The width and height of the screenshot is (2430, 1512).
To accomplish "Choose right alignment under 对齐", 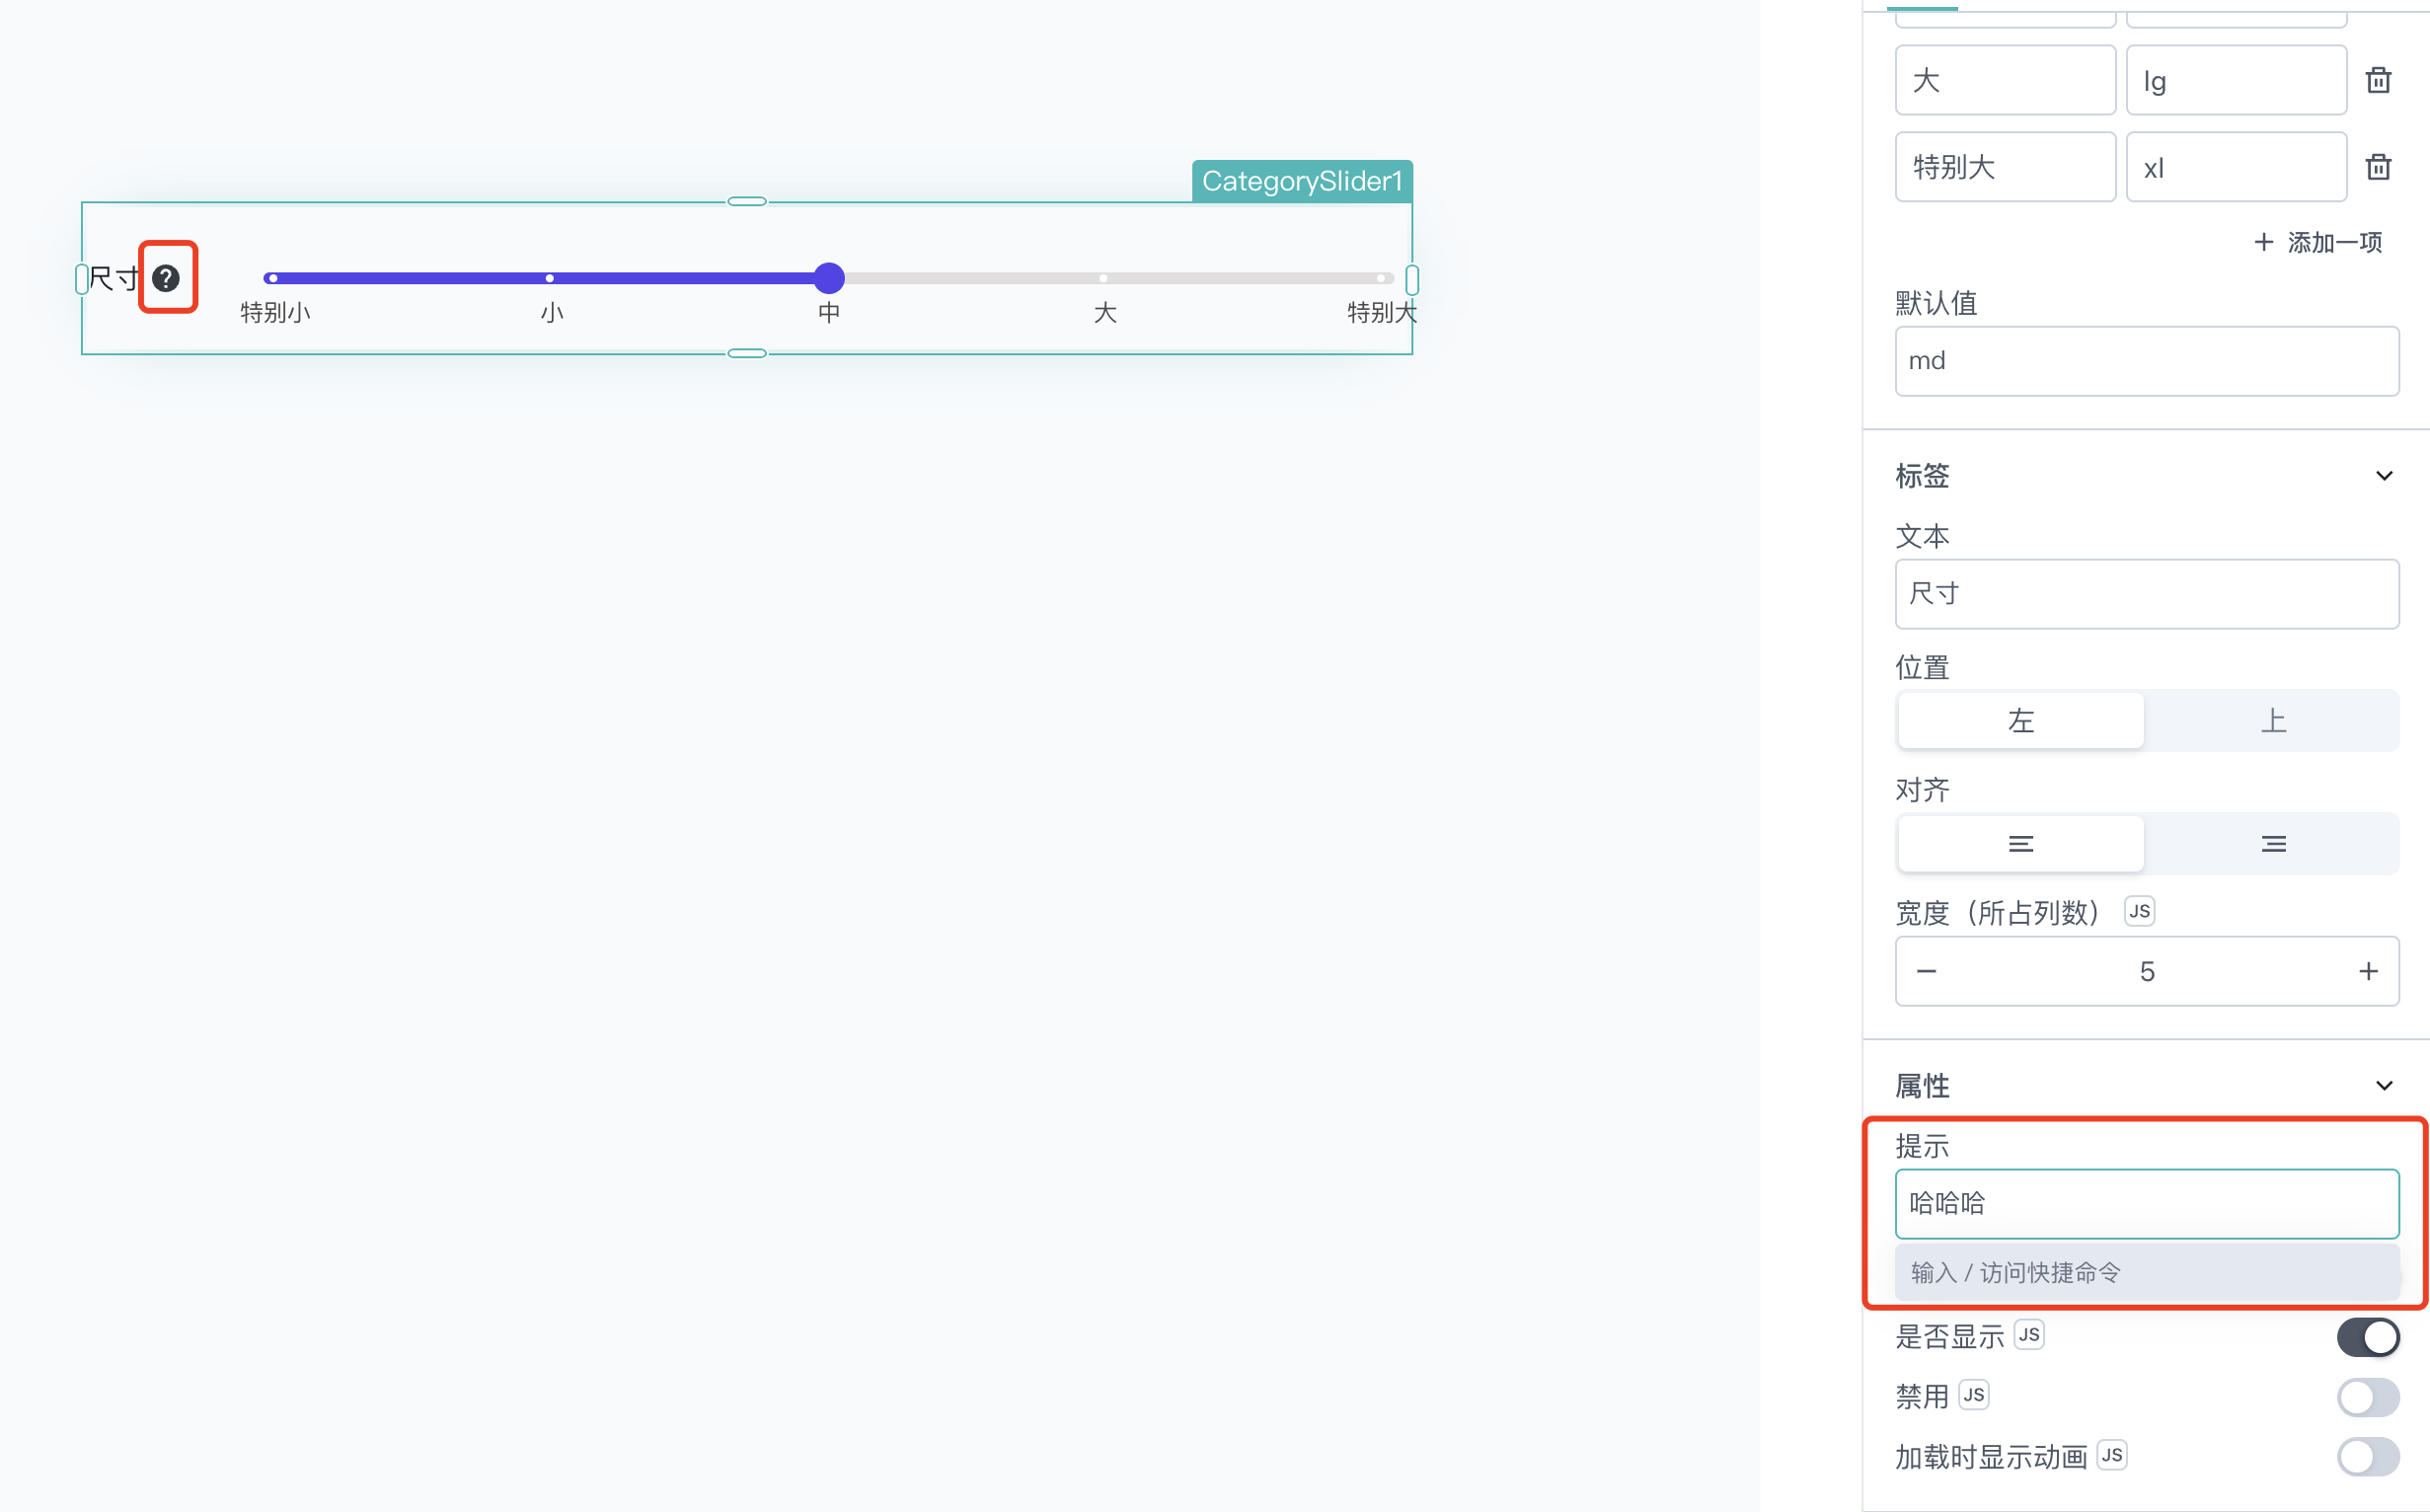I will (x=2273, y=844).
